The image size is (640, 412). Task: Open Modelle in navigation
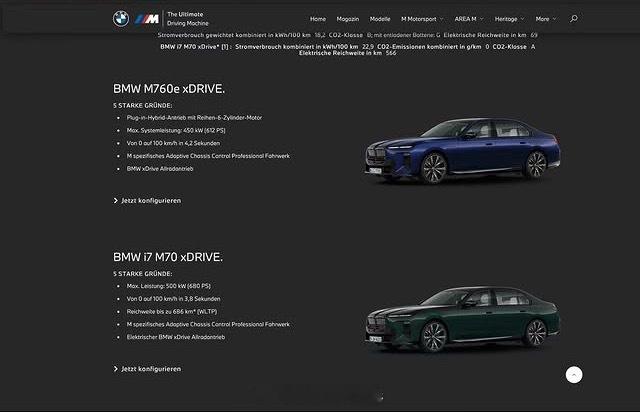coord(380,19)
